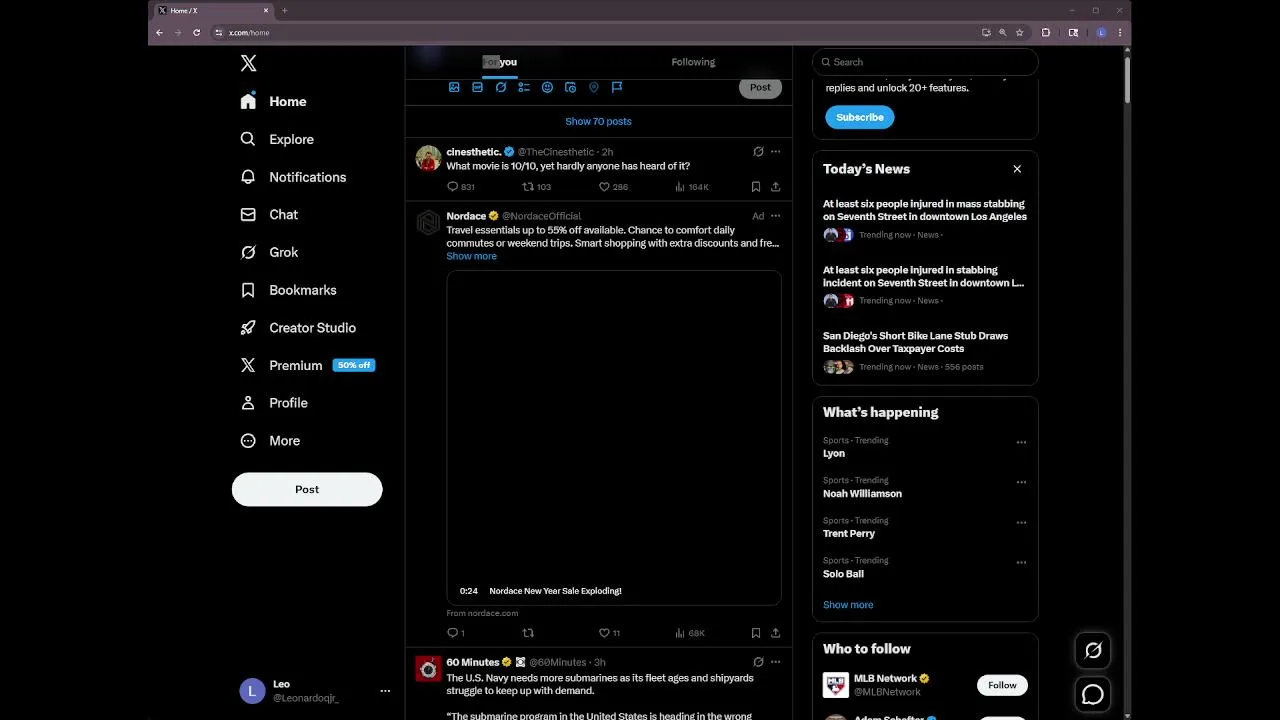Click the Search input field
Image resolution: width=1280 pixels, height=720 pixels.
tap(925, 62)
